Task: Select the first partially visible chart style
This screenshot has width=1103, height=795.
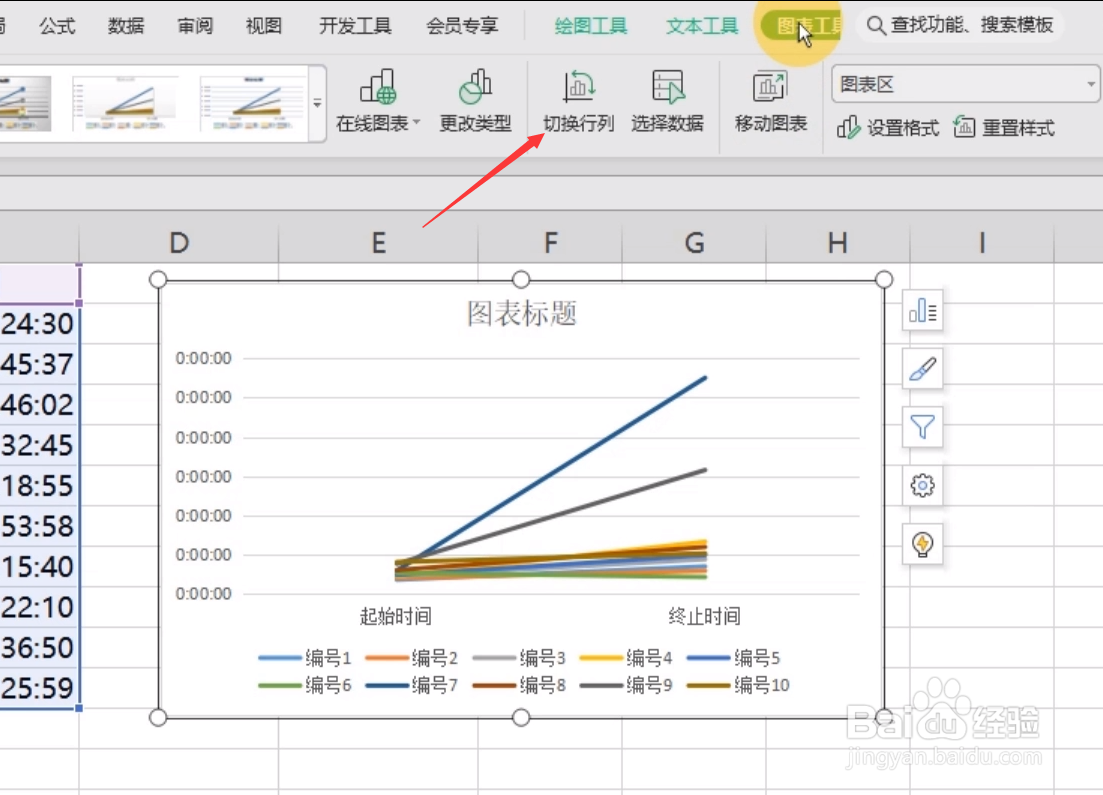Action: (x=25, y=103)
